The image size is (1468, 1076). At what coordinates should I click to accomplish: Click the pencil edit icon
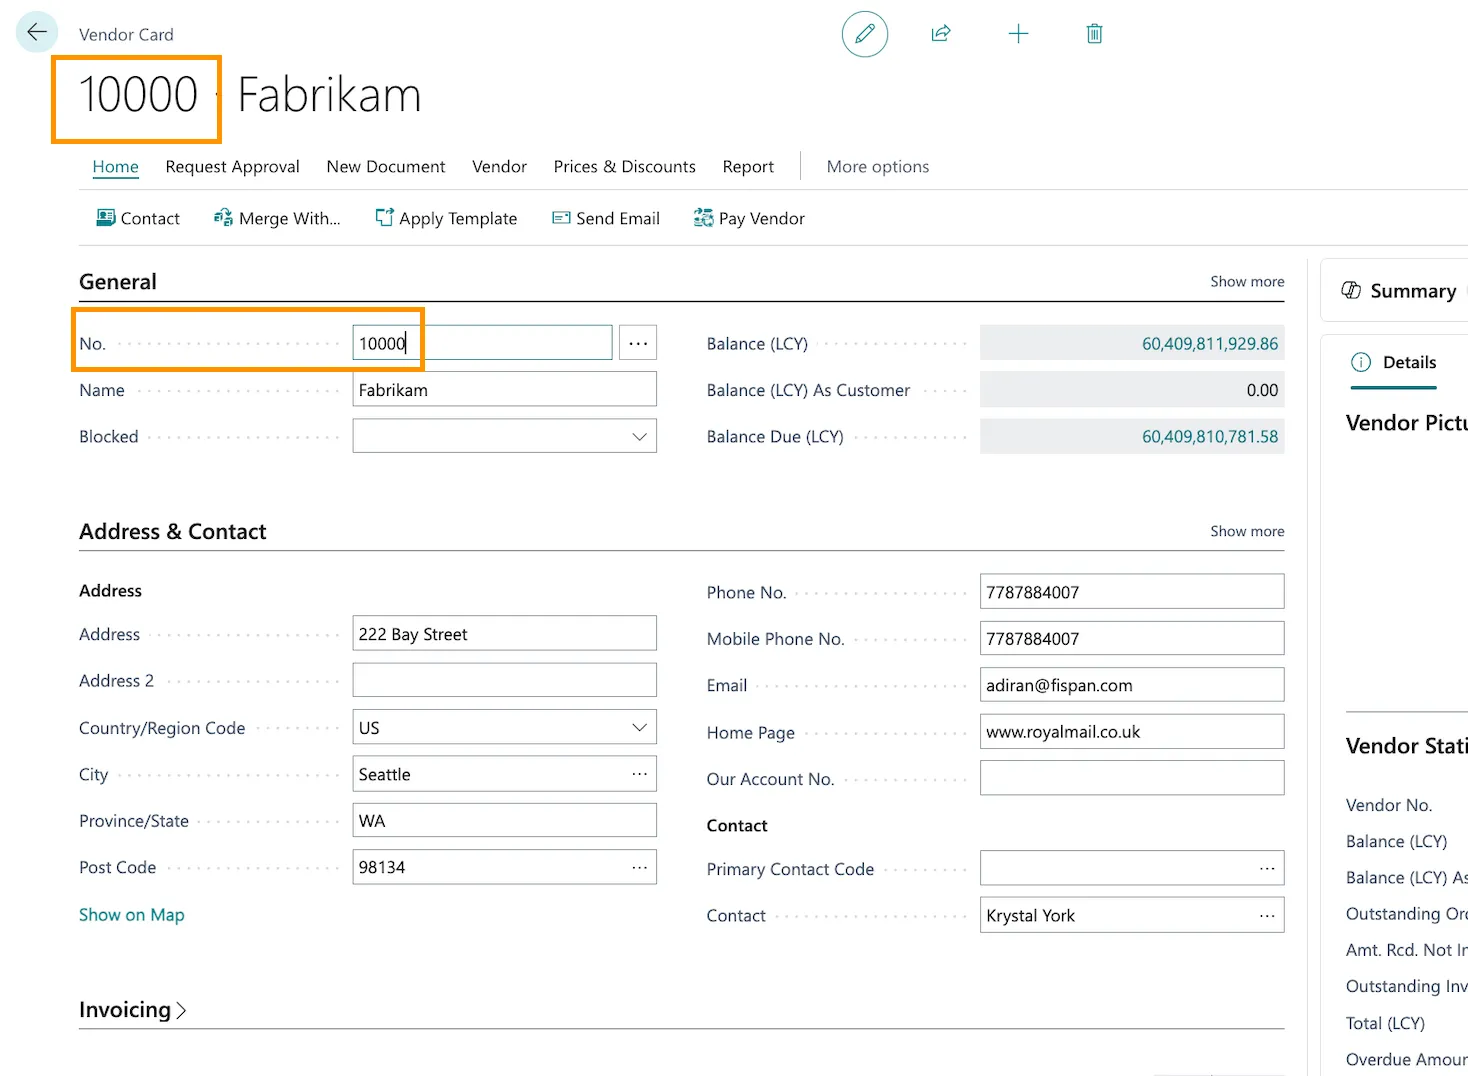(865, 34)
